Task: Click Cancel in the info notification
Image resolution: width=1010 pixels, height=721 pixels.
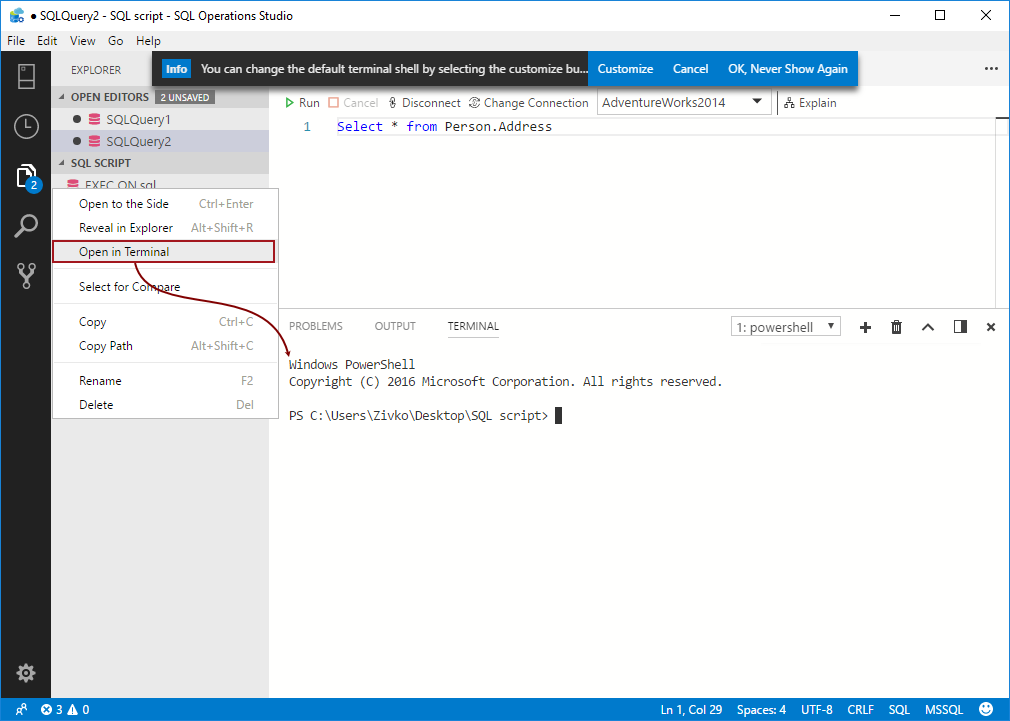Action: click(x=691, y=69)
